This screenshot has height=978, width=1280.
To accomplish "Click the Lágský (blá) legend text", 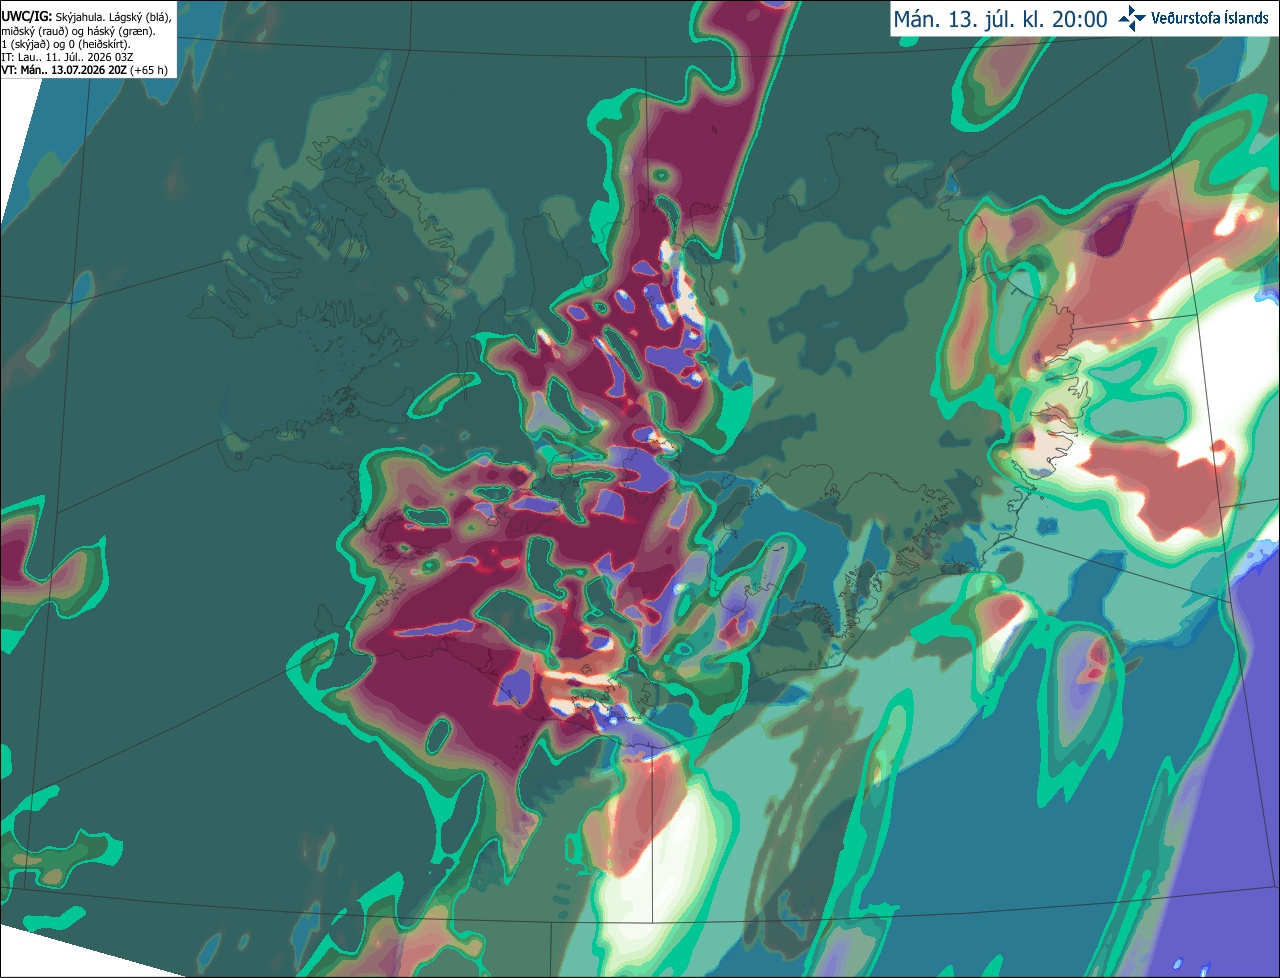I will coord(140,16).
